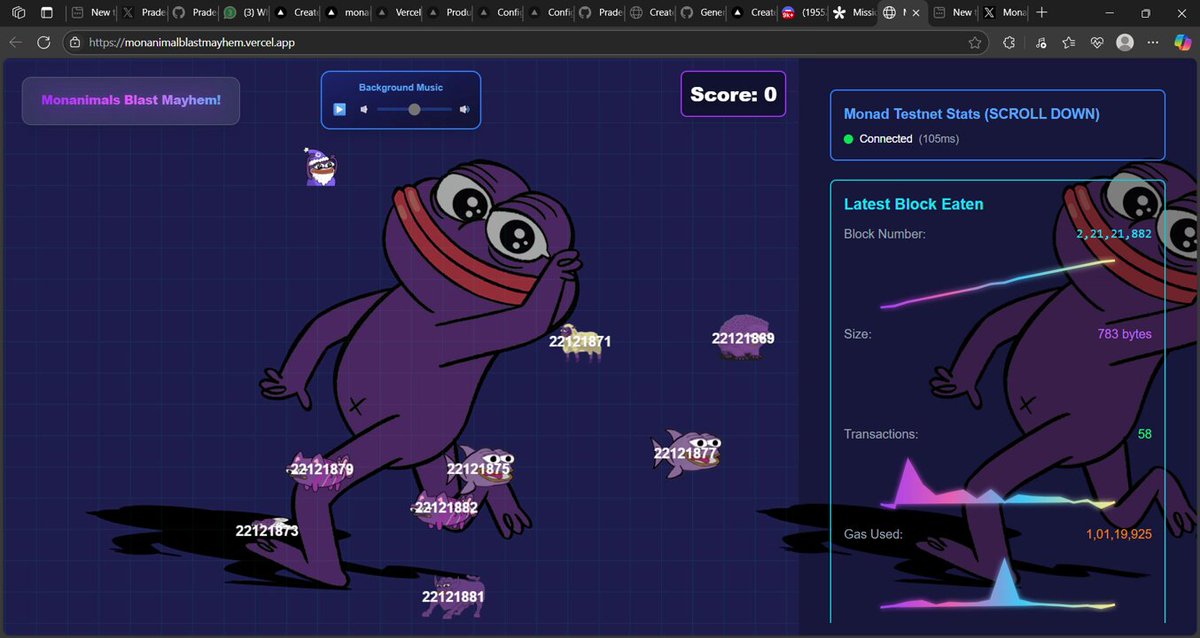Open the Favorites list icon

click(1069, 43)
